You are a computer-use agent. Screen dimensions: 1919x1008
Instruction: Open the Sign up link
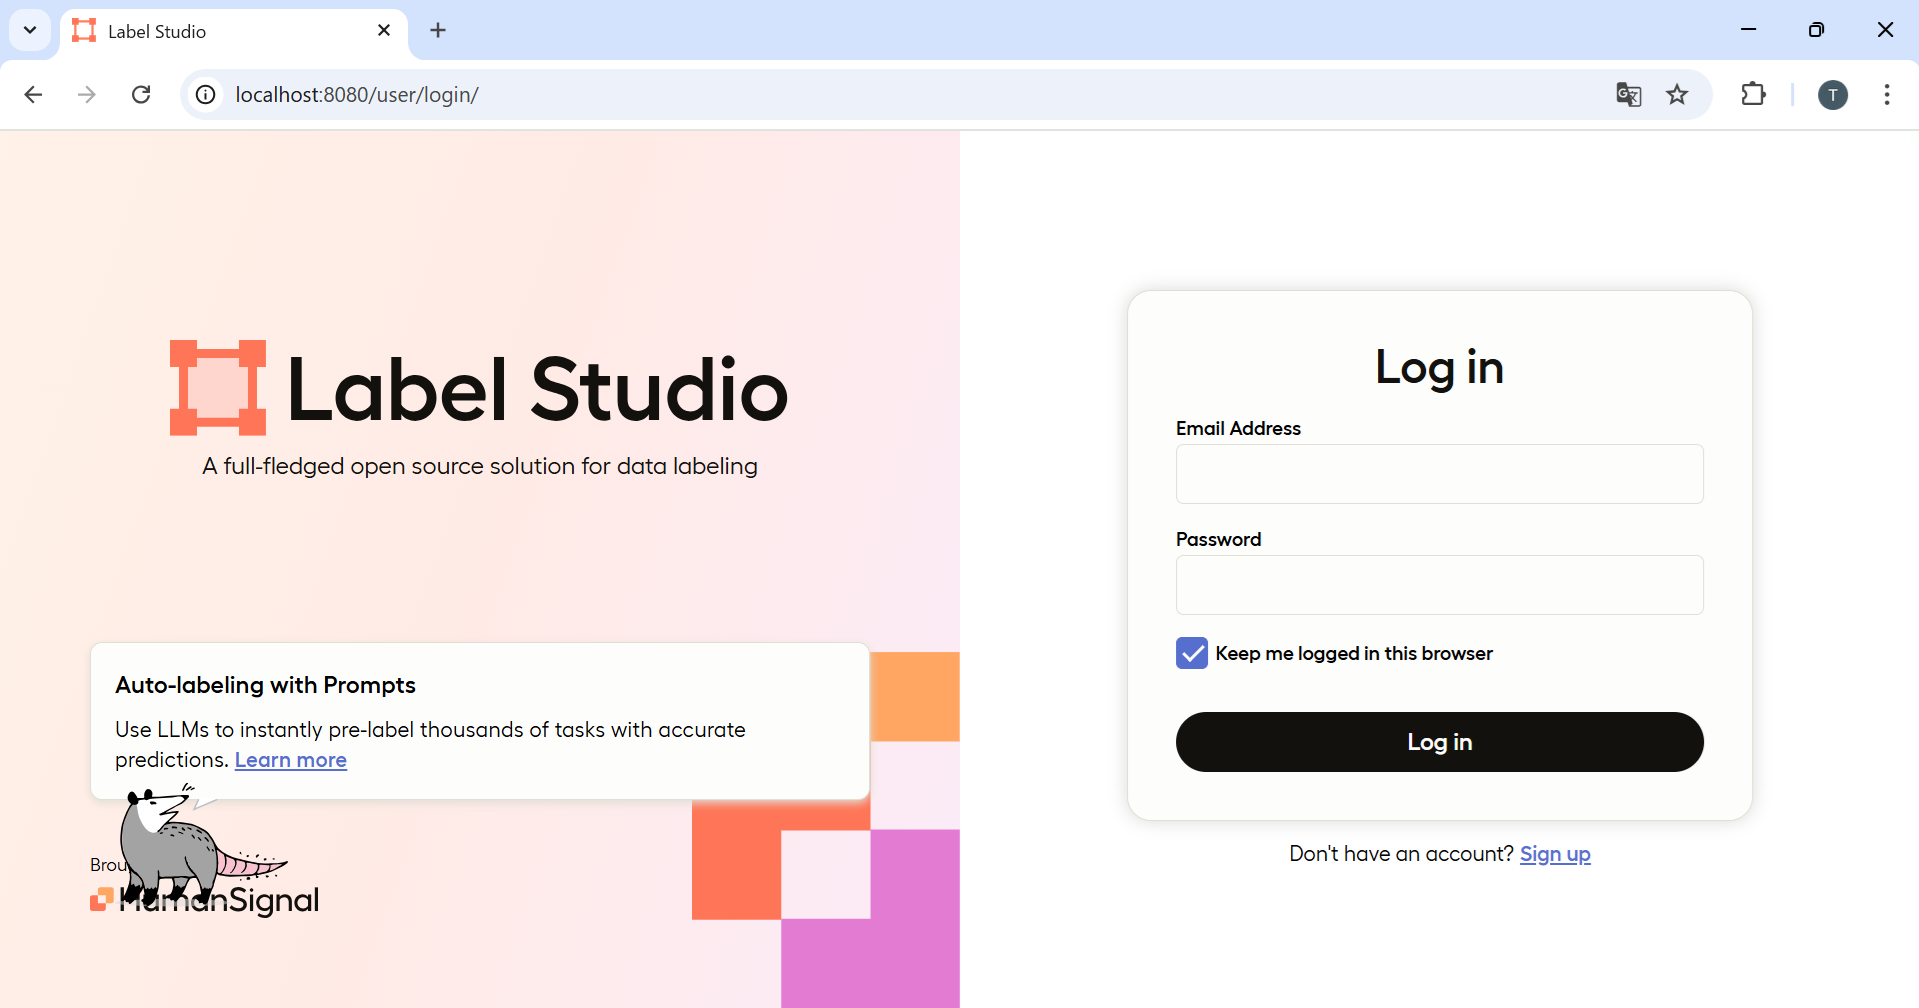[1555, 854]
